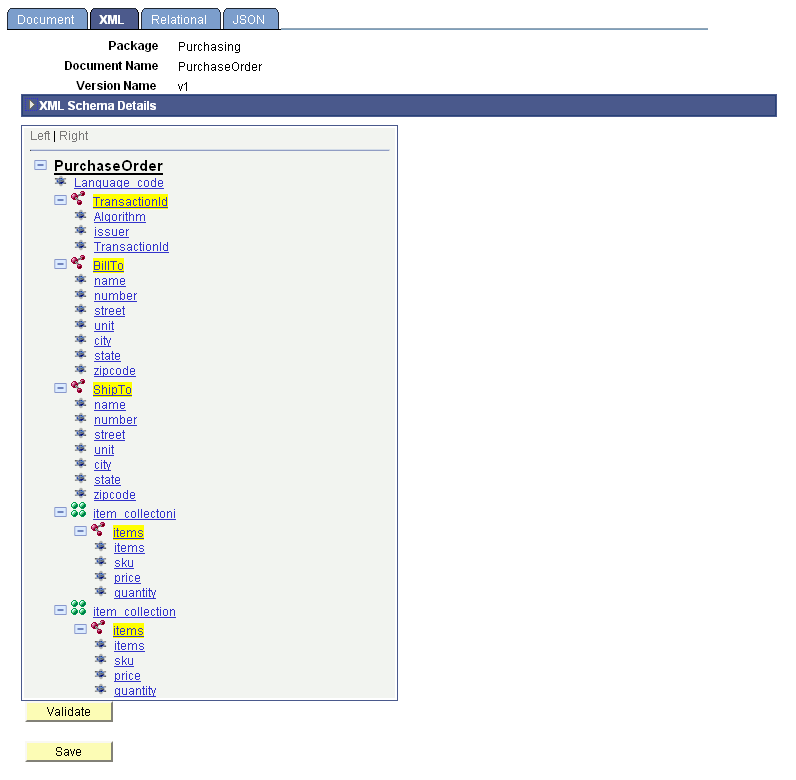Click primitive icon beside child TransactionId element
Screen dimensions: 796x780
click(80, 245)
